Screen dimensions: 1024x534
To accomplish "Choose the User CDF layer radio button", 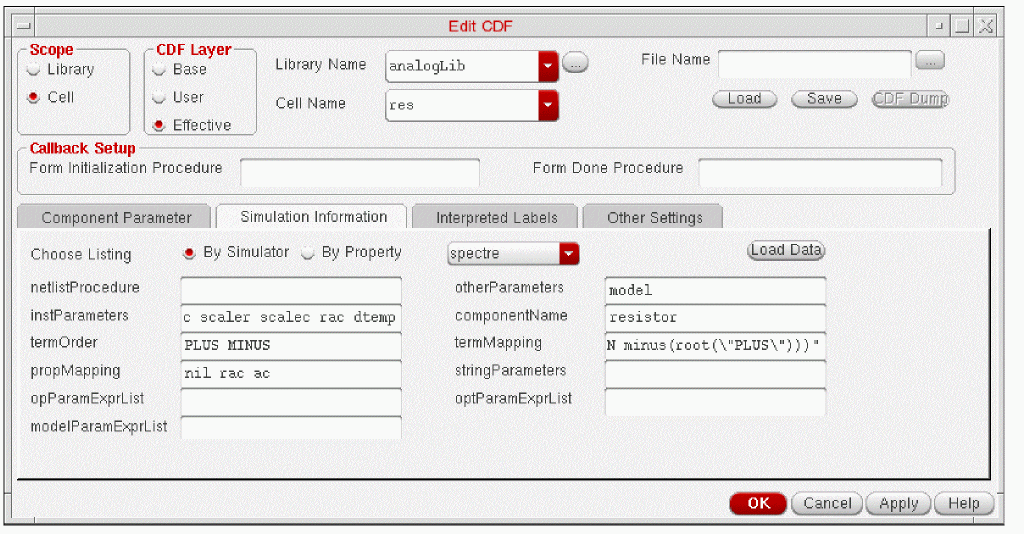I will pyautogui.click(x=159, y=98).
